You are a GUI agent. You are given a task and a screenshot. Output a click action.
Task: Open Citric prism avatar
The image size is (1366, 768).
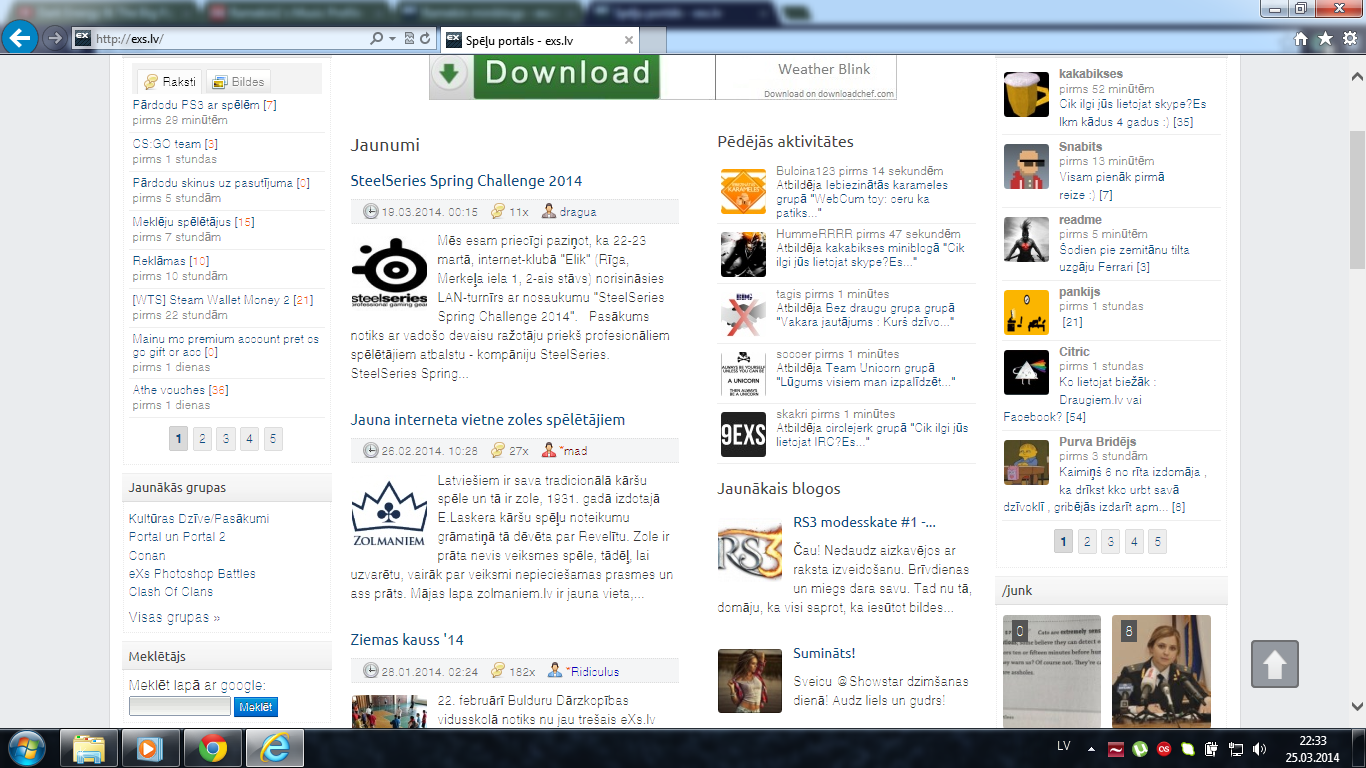click(x=1026, y=372)
